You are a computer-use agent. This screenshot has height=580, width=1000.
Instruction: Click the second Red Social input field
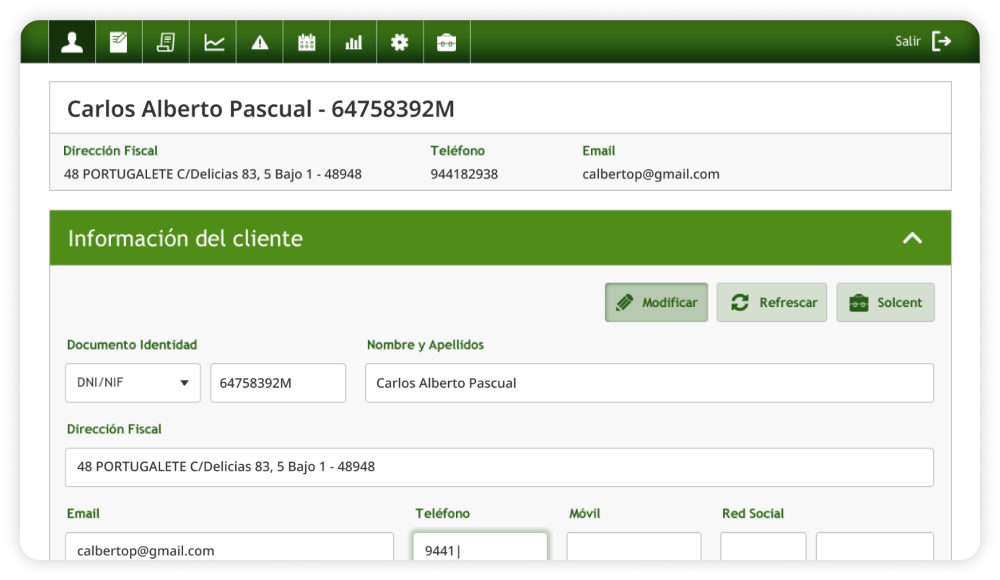tap(875, 547)
